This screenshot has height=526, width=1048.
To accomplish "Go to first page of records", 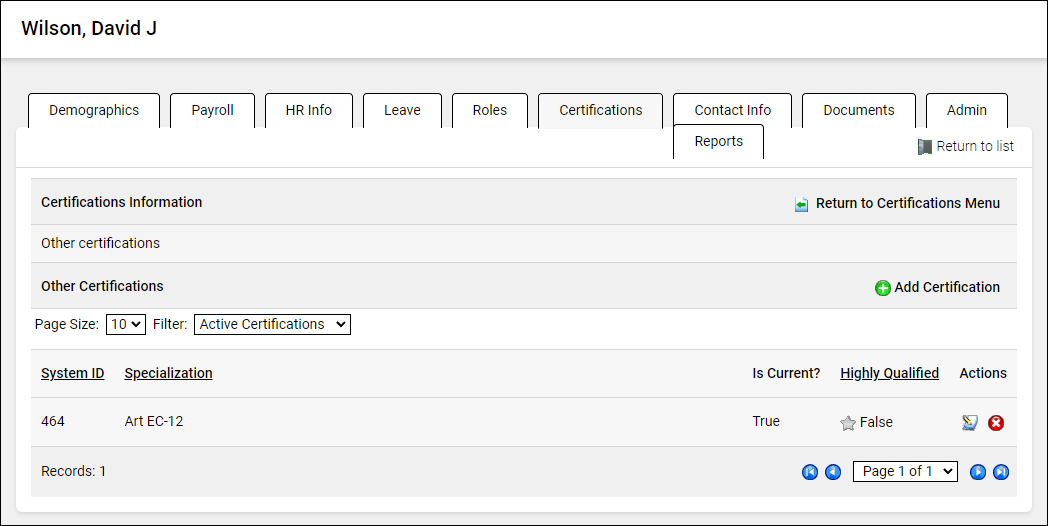I will click(x=810, y=472).
